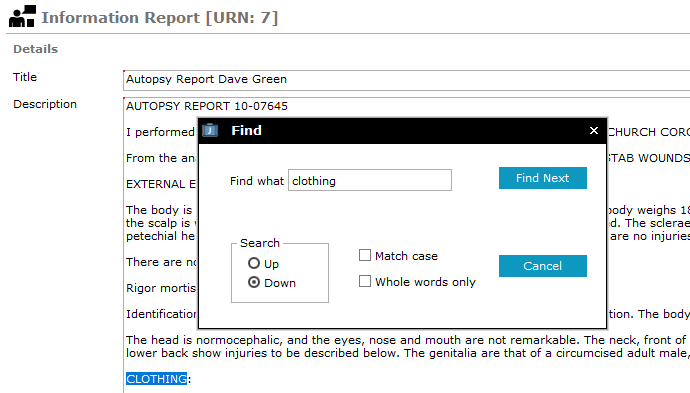Click the Description label
The image size is (690, 393).
pyautogui.click(x=45, y=104)
